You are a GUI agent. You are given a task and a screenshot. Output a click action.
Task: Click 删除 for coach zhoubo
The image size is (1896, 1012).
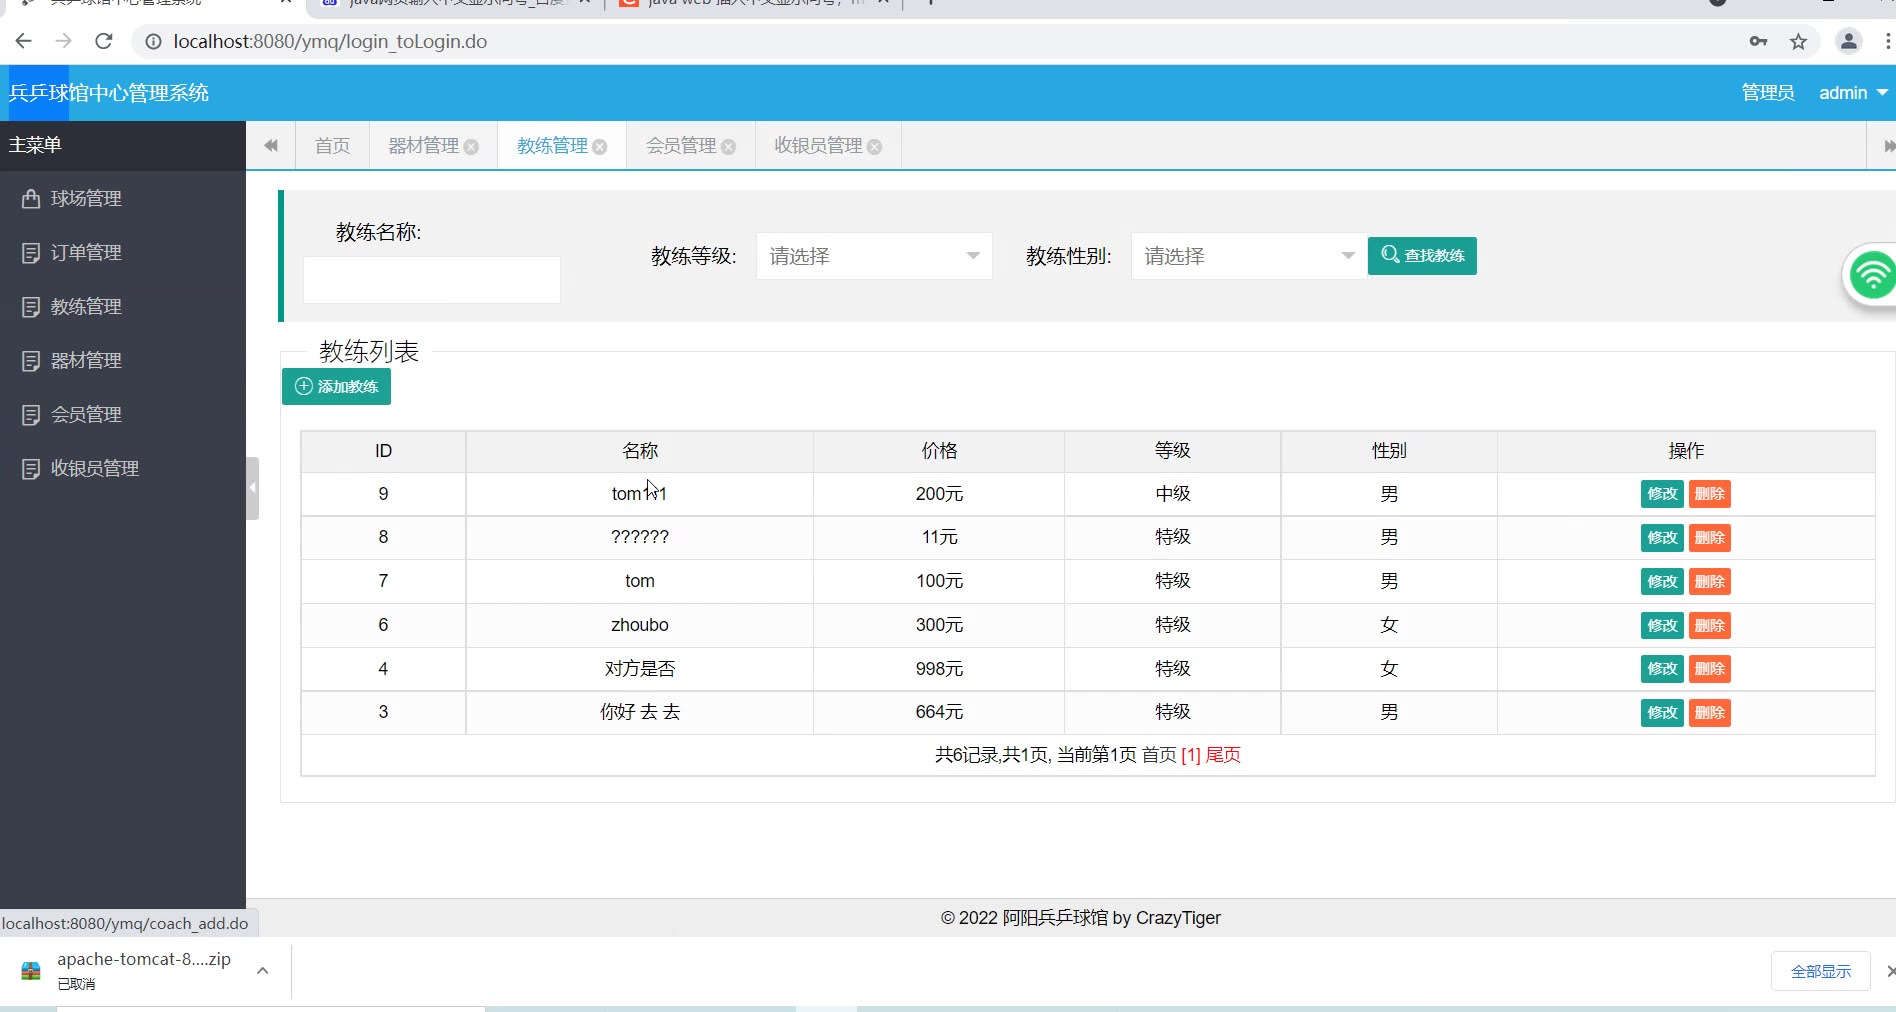click(x=1710, y=626)
